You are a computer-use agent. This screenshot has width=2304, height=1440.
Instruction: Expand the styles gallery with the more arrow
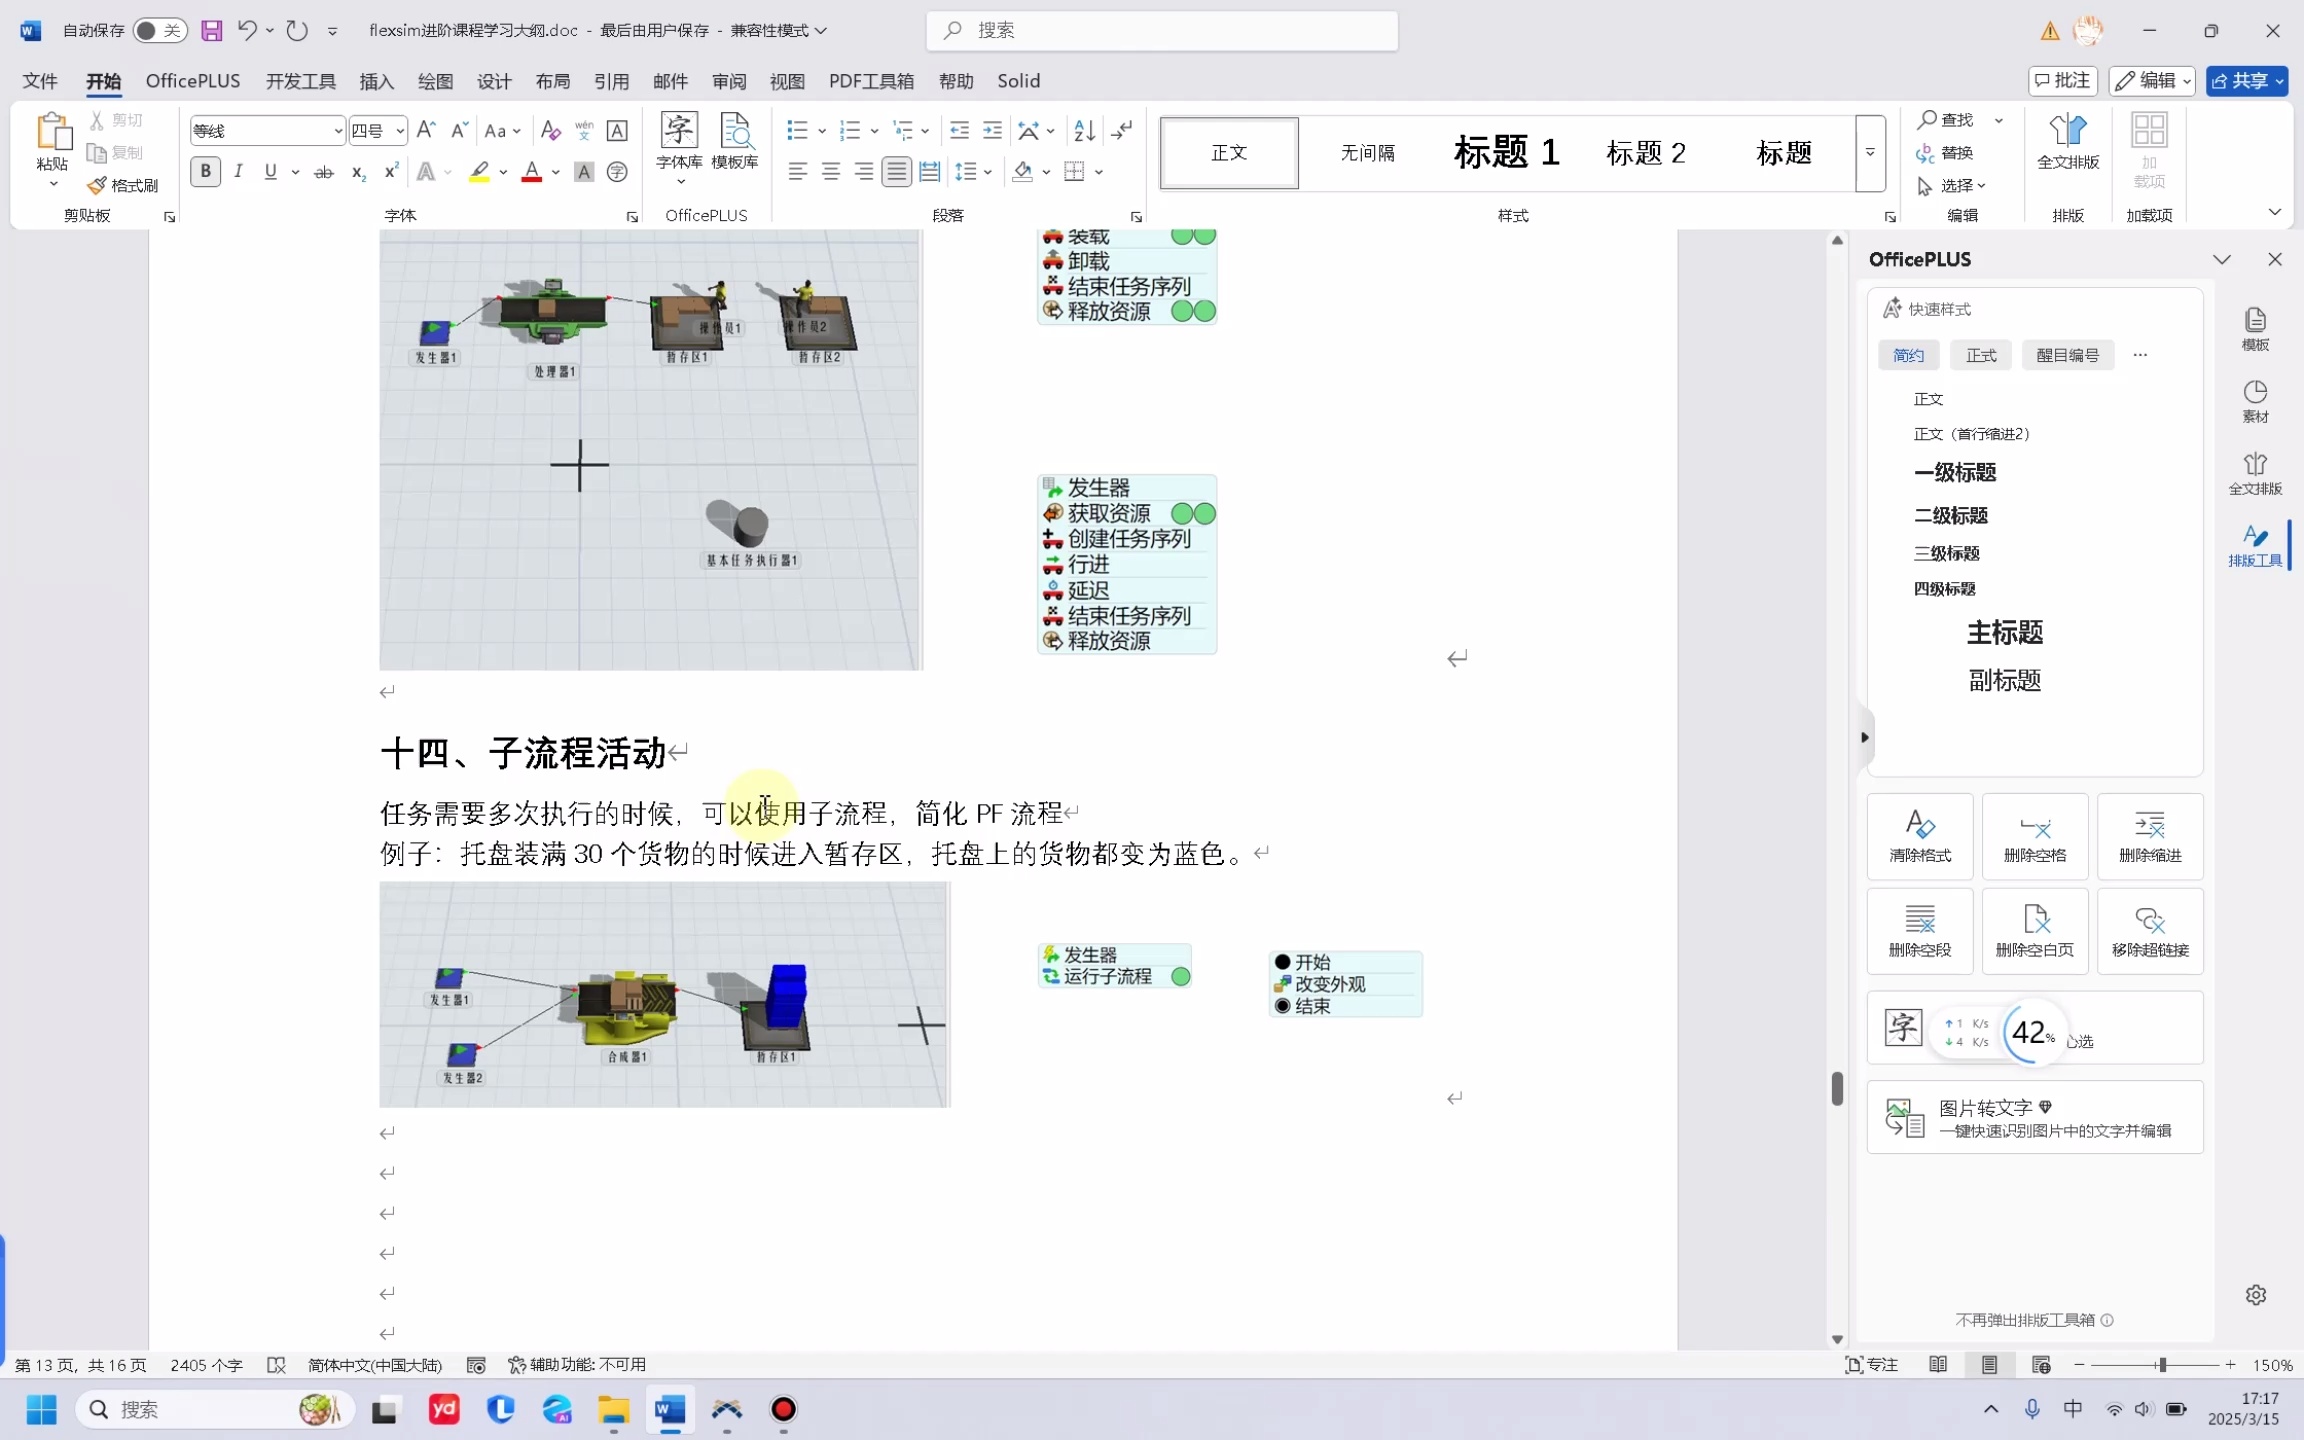[1869, 152]
